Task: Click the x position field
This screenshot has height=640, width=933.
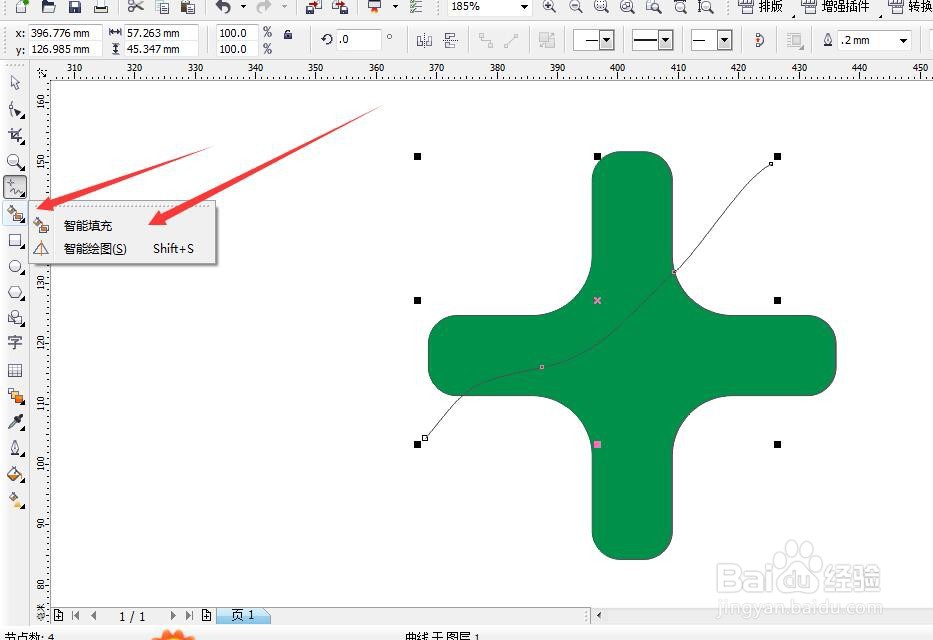Action: point(64,33)
